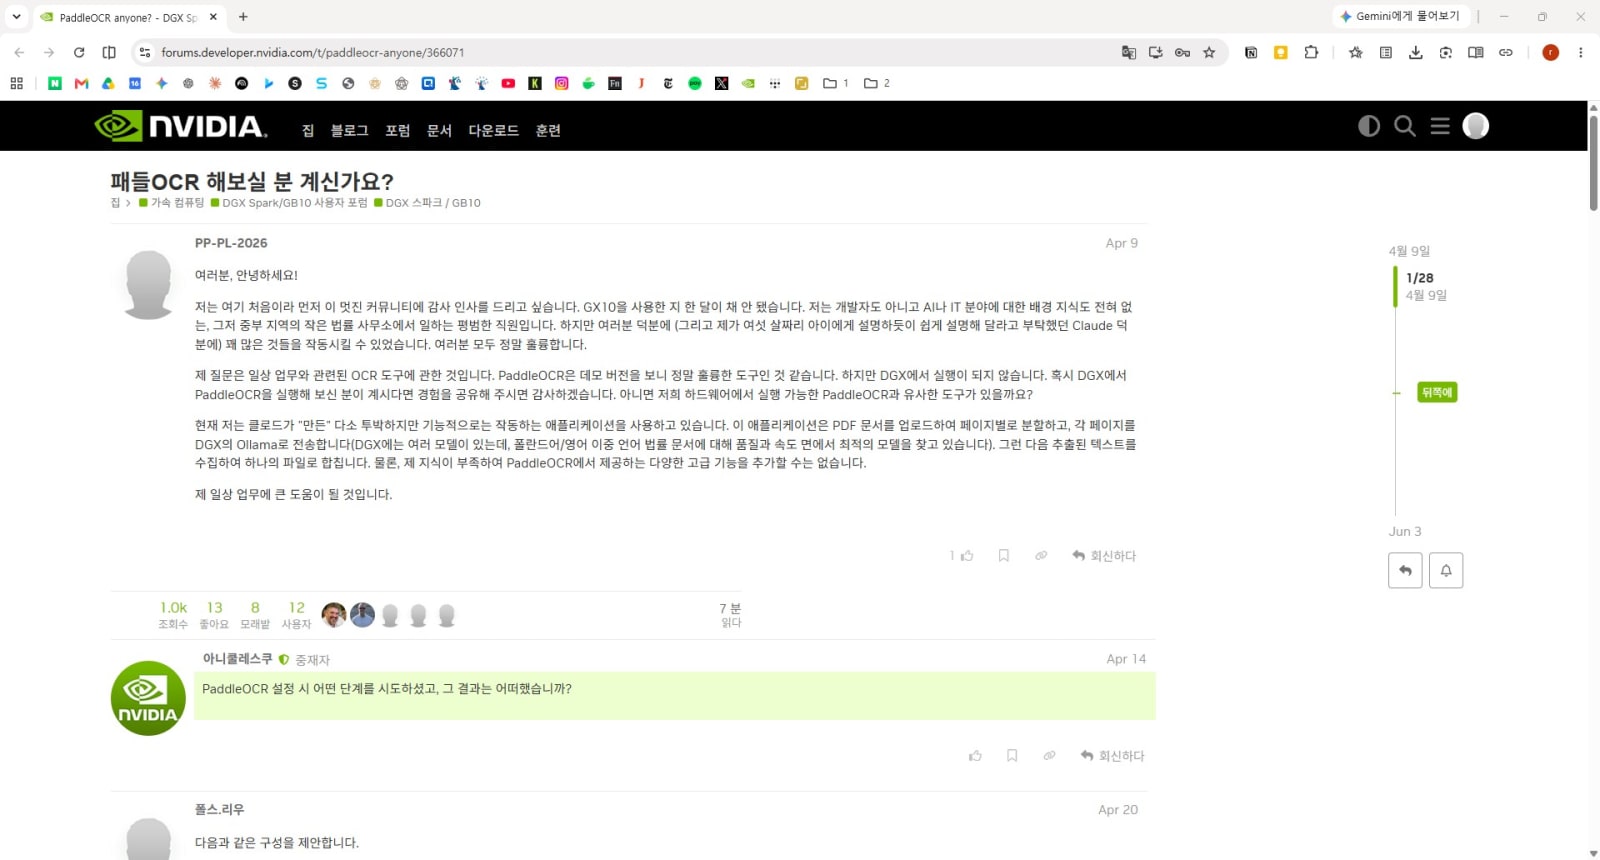This screenshot has width=1600, height=860.
Task: Click PP-PL-2026's gray avatar
Action: (148, 284)
